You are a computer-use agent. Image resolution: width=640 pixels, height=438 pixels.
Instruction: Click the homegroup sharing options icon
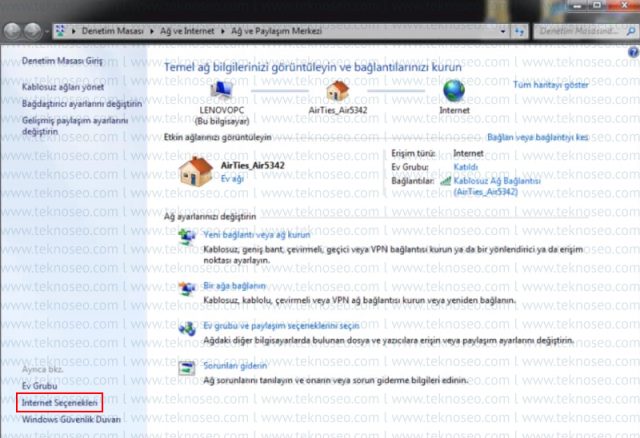click(187, 328)
